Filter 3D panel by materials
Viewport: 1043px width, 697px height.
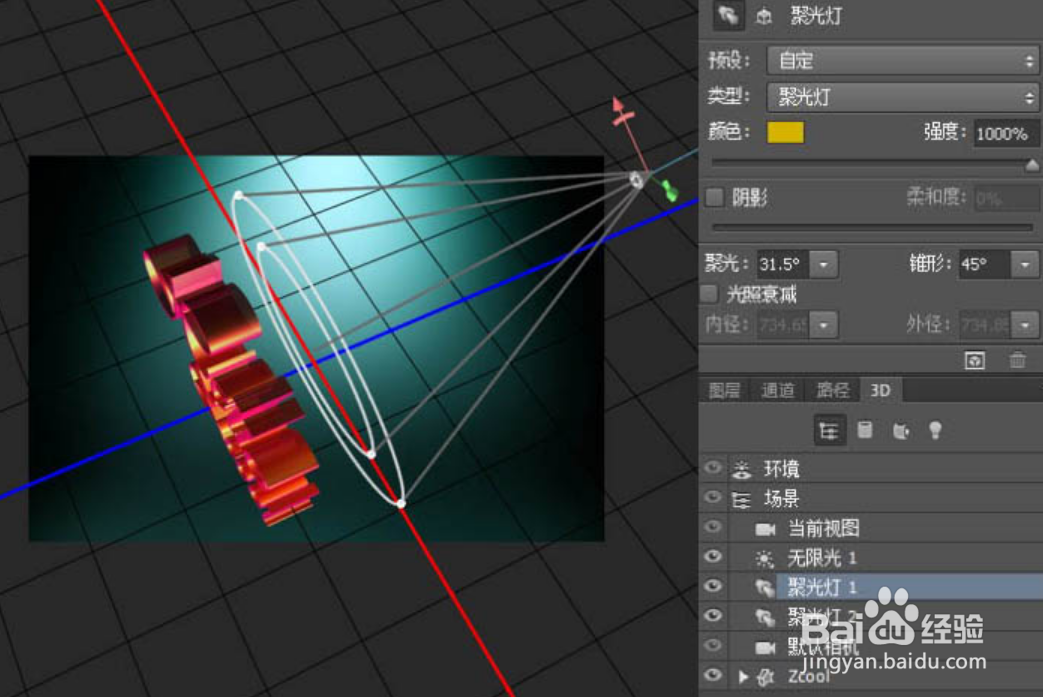901,430
